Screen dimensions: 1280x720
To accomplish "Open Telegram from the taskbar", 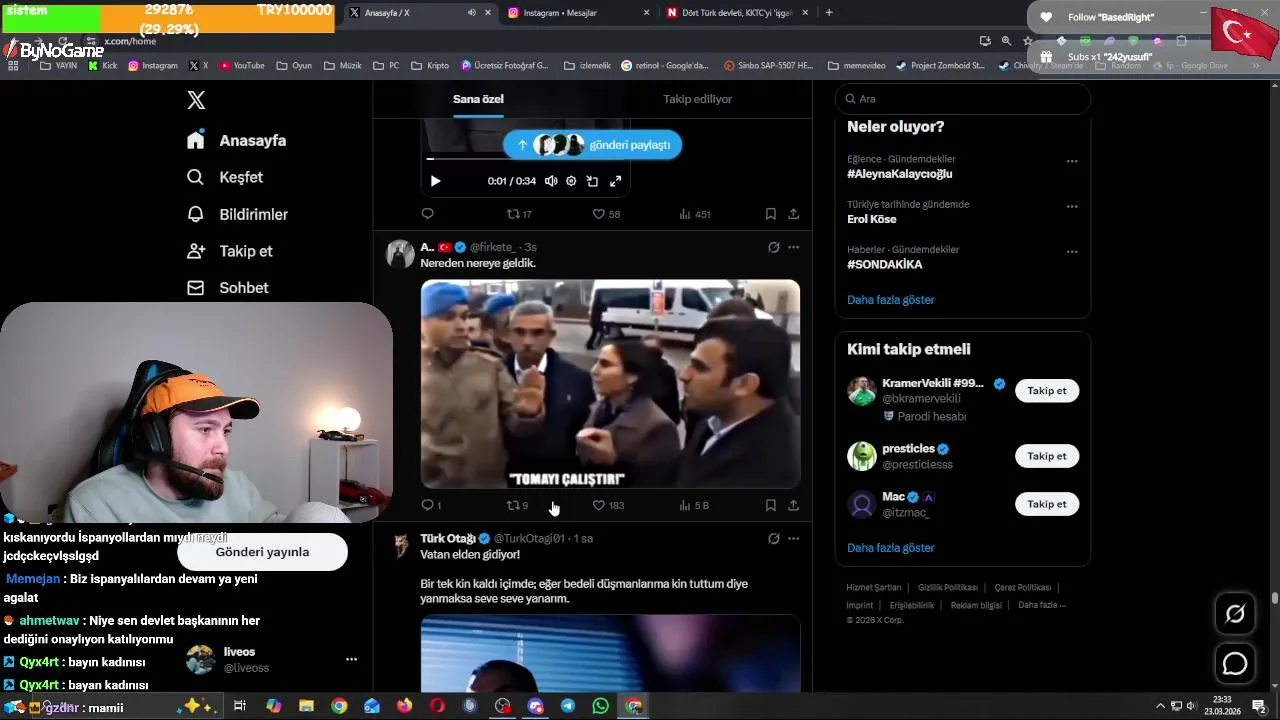I will pos(567,706).
